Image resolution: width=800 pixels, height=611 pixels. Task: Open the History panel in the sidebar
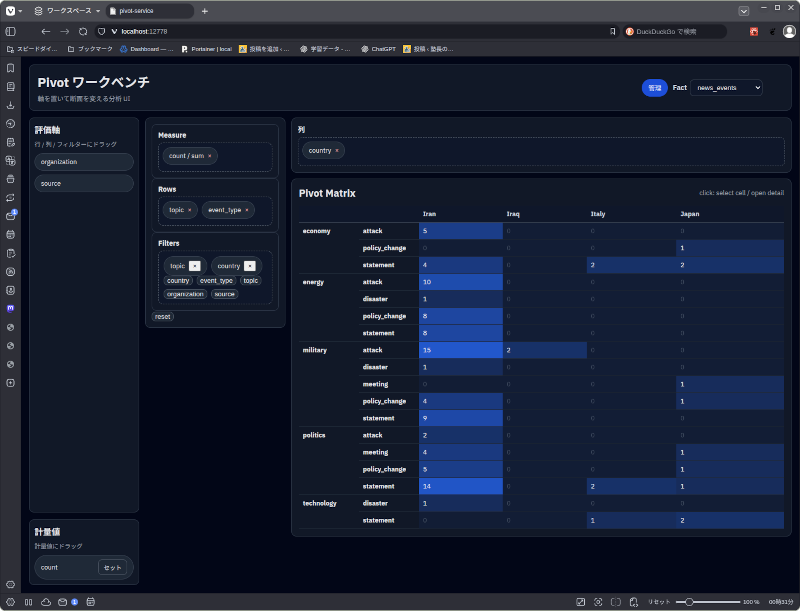click(10, 124)
